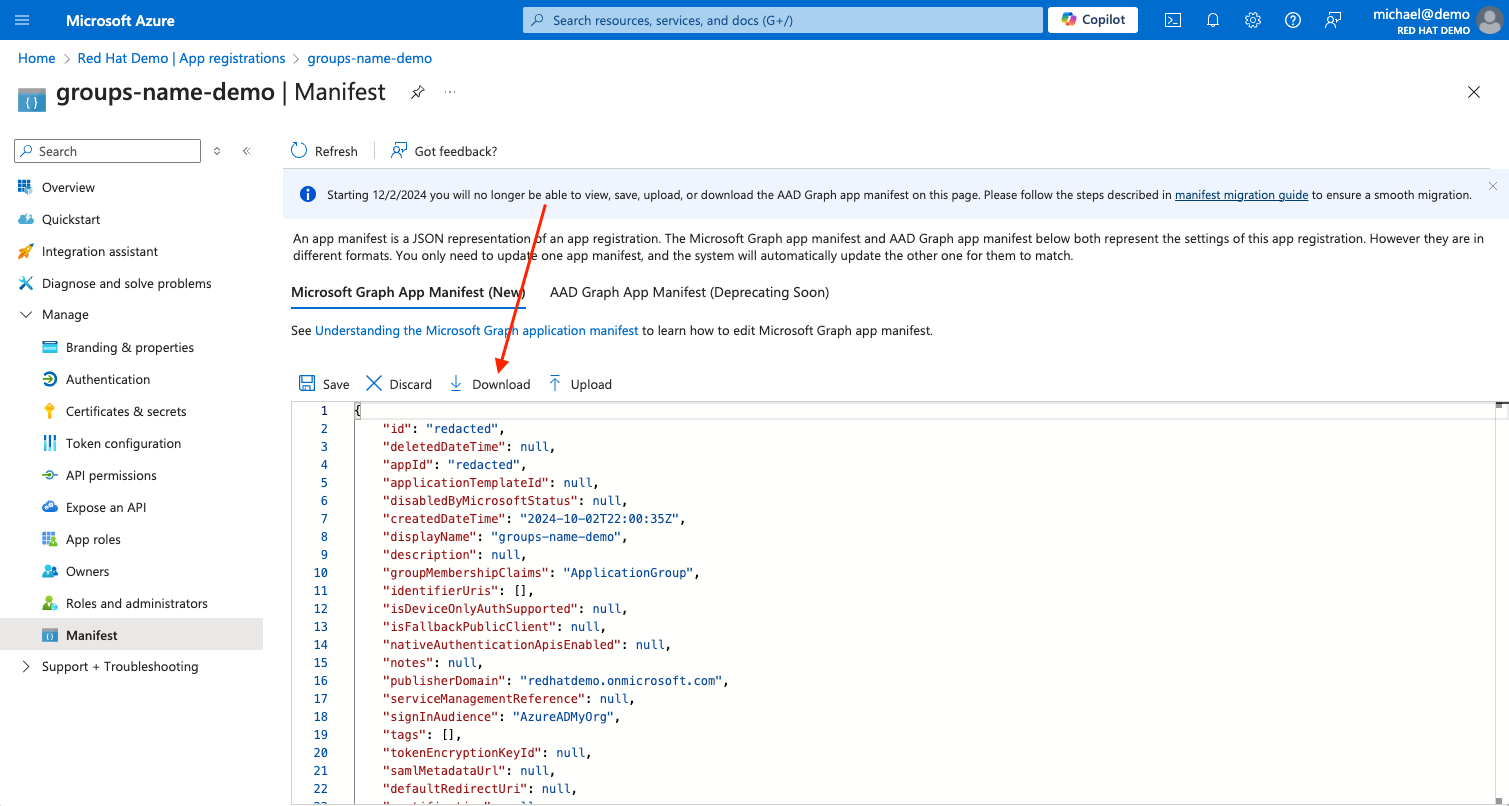This screenshot has height=806, width=1509.
Task: Open the portal hamburger menu
Action: [x=21, y=19]
